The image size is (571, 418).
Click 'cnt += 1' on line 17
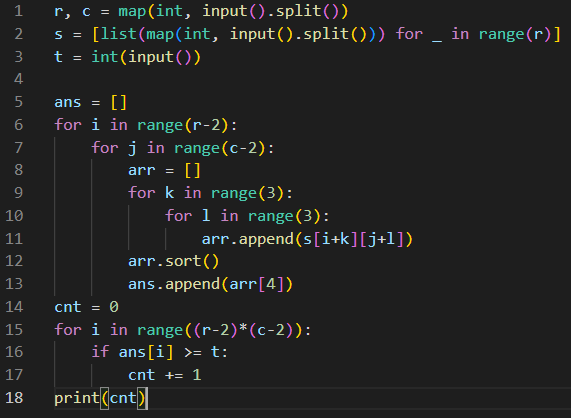coord(164,375)
